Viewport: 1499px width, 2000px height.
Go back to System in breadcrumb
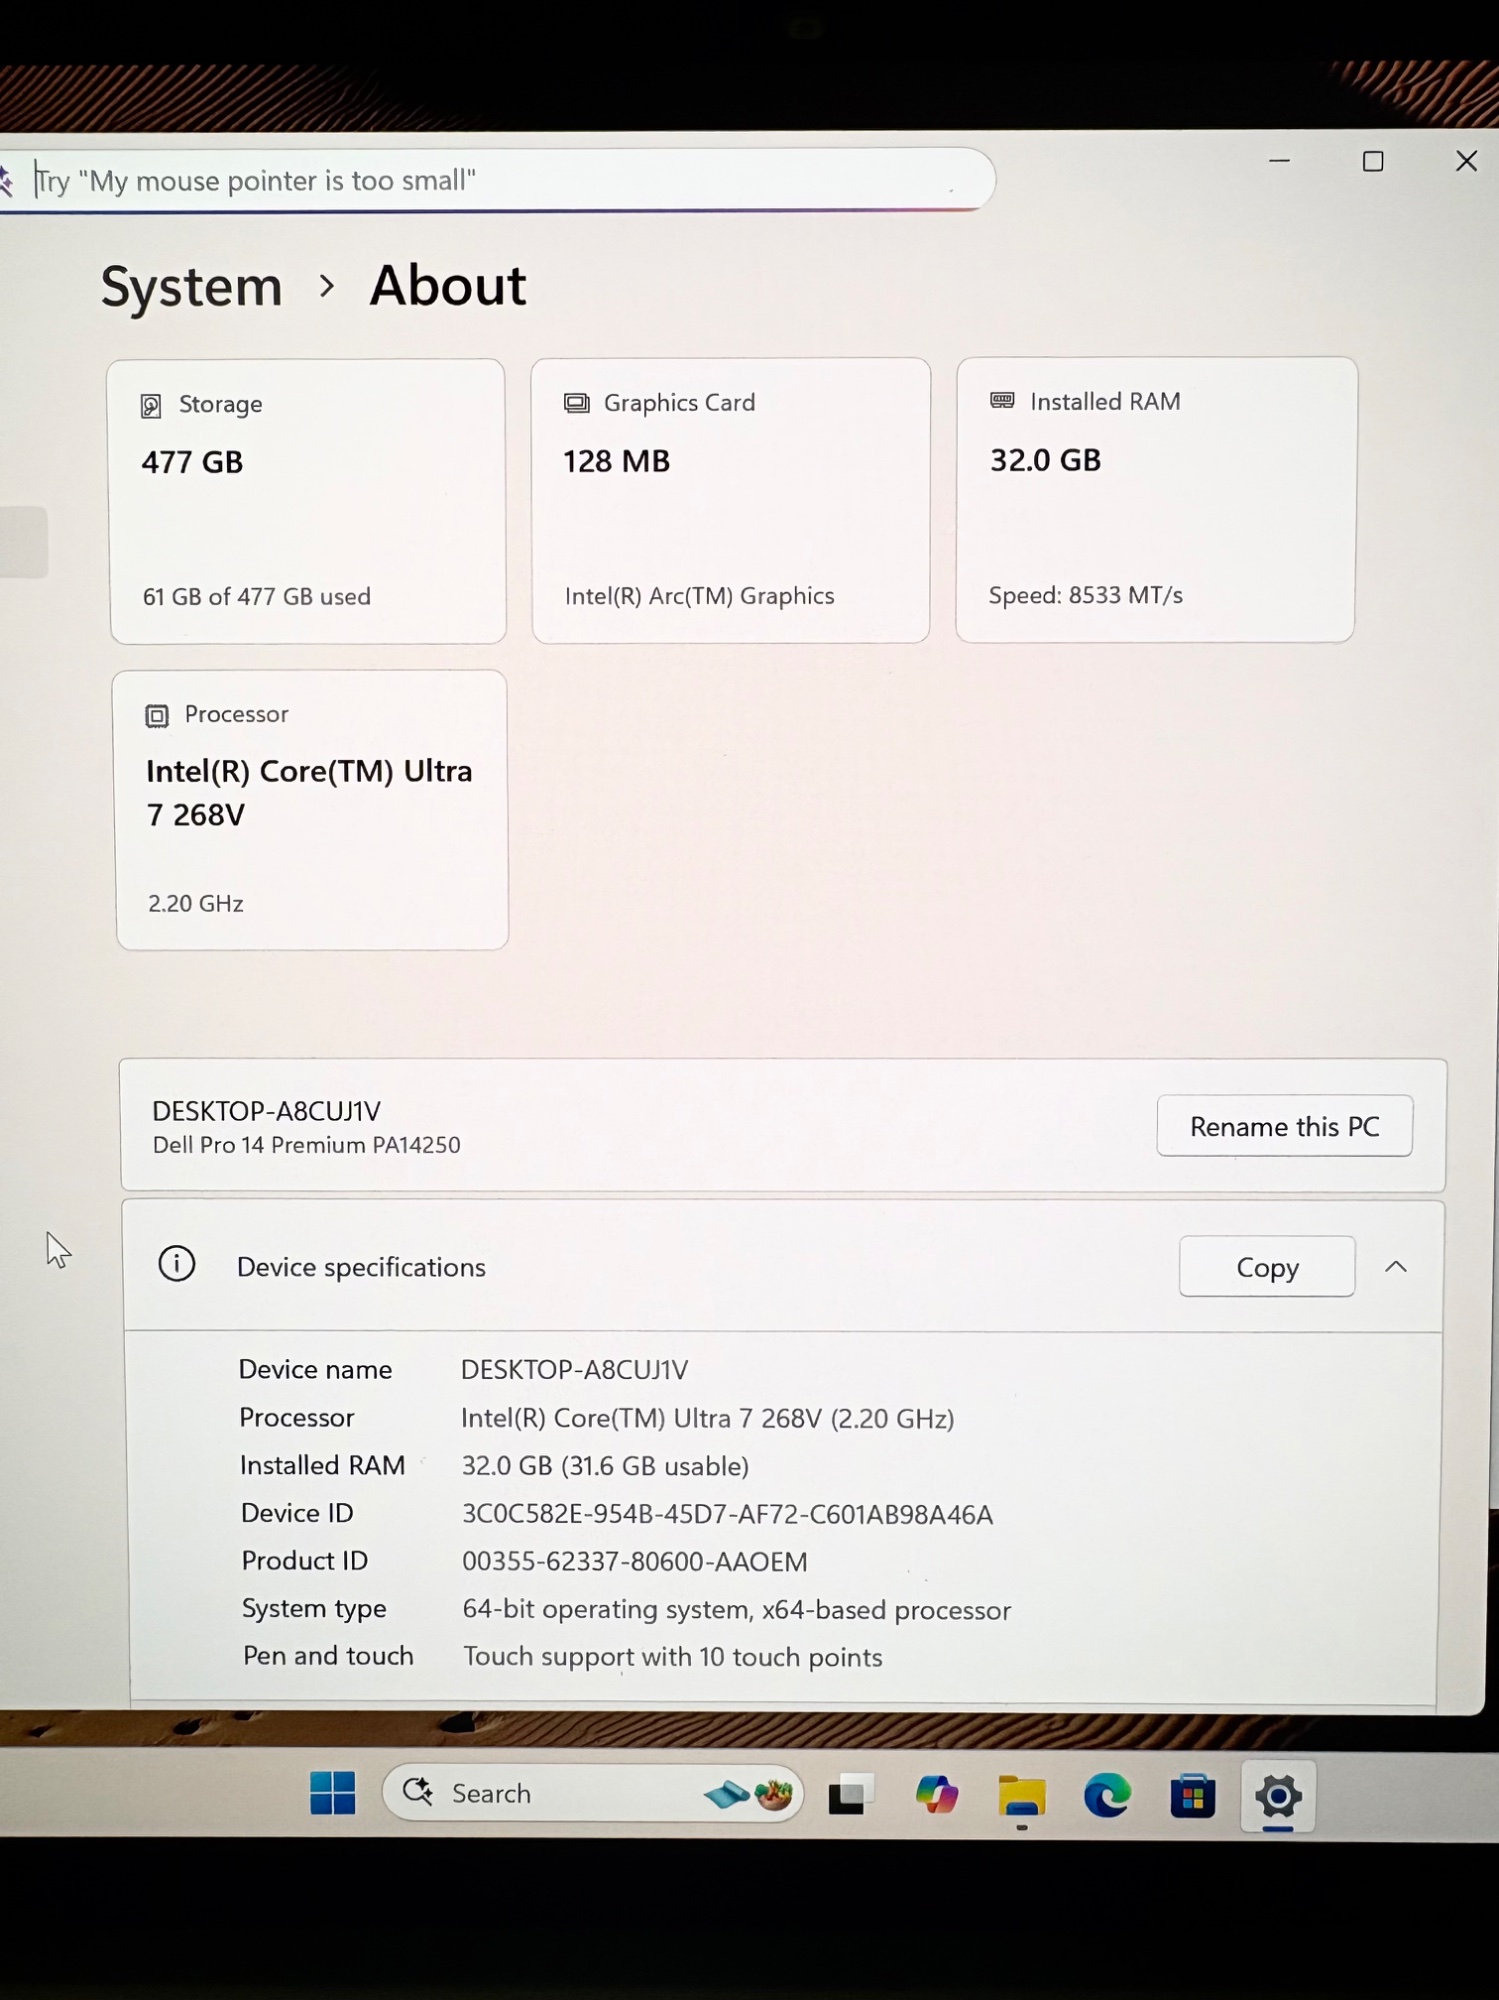[x=192, y=287]
